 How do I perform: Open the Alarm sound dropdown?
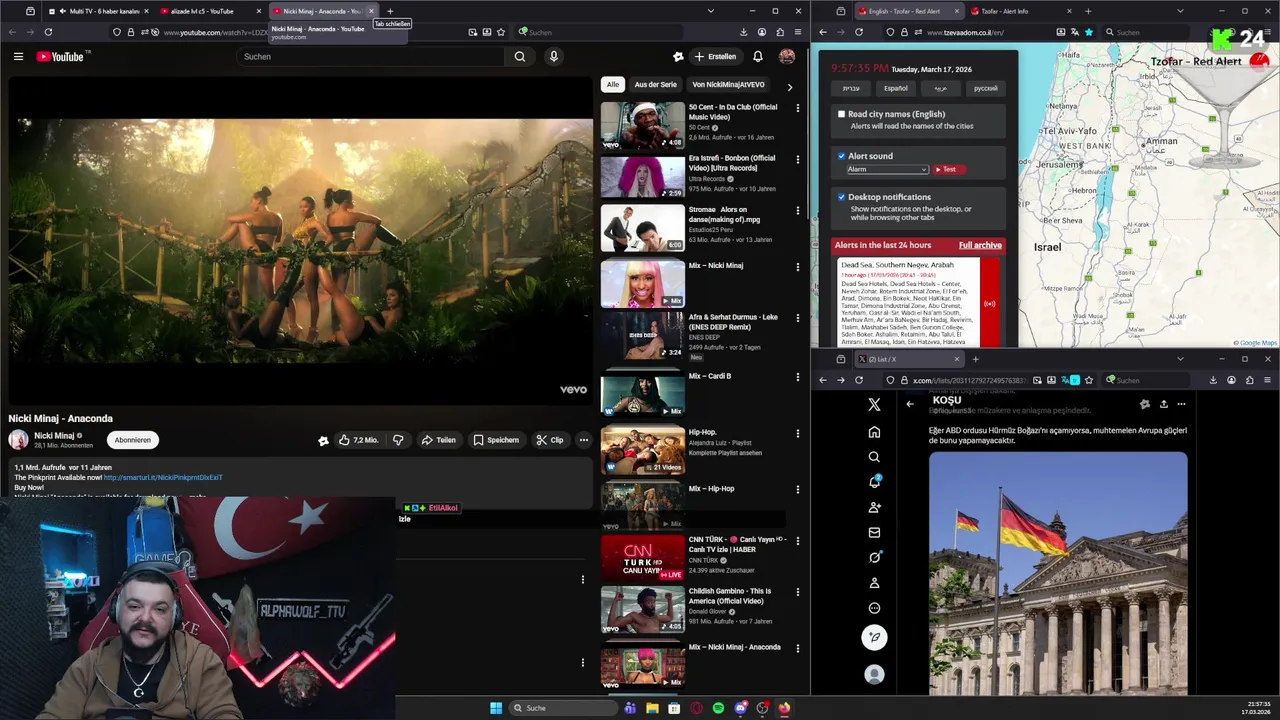(887, 169)
